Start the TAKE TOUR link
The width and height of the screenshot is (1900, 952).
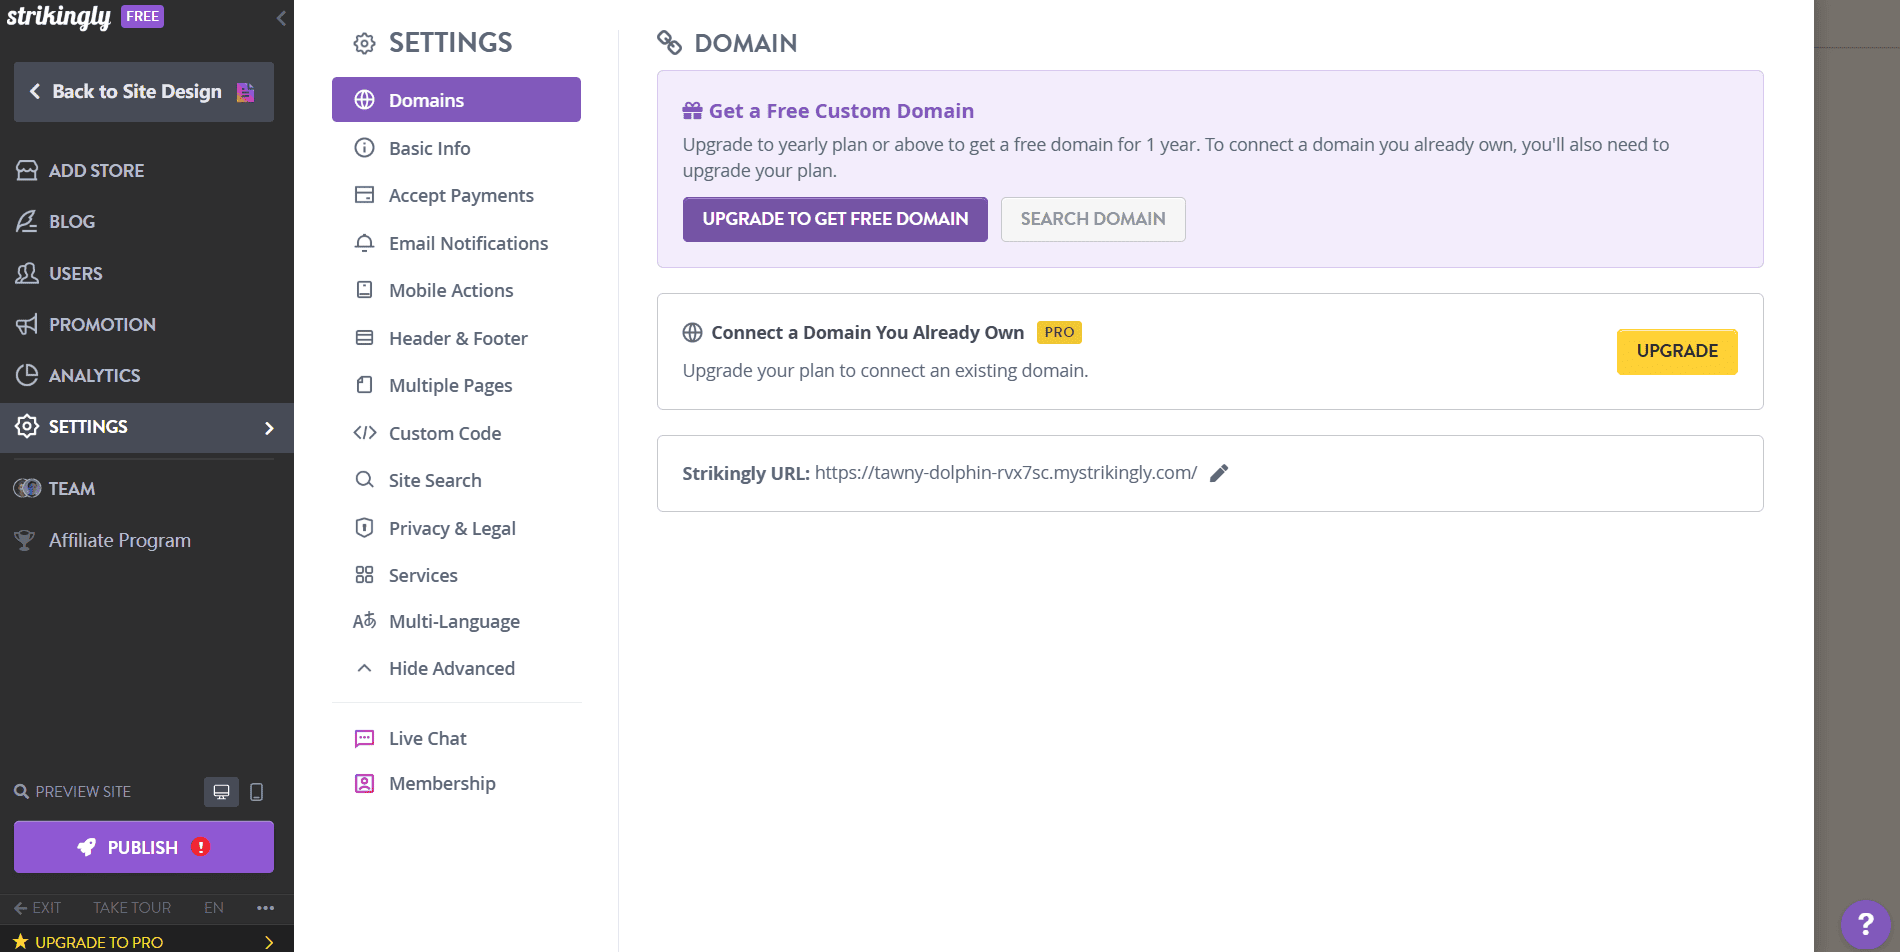click(x=132, y=908)
